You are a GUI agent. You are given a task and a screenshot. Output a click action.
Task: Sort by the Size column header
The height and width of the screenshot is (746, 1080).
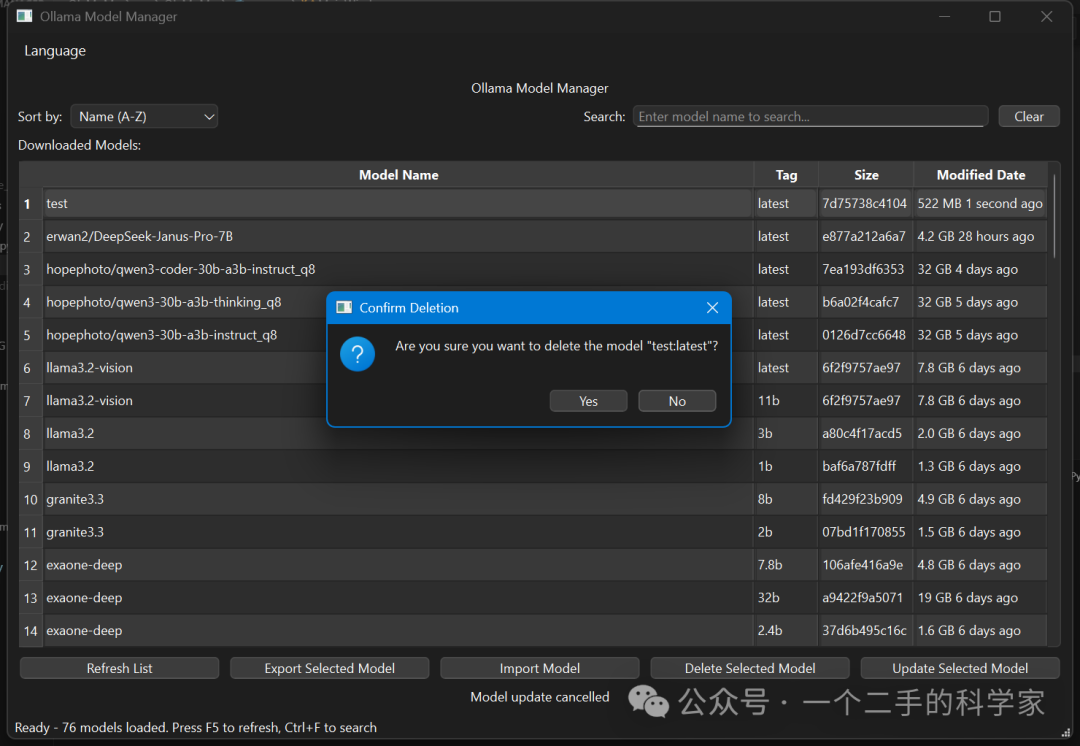click(x=866, y=175)
